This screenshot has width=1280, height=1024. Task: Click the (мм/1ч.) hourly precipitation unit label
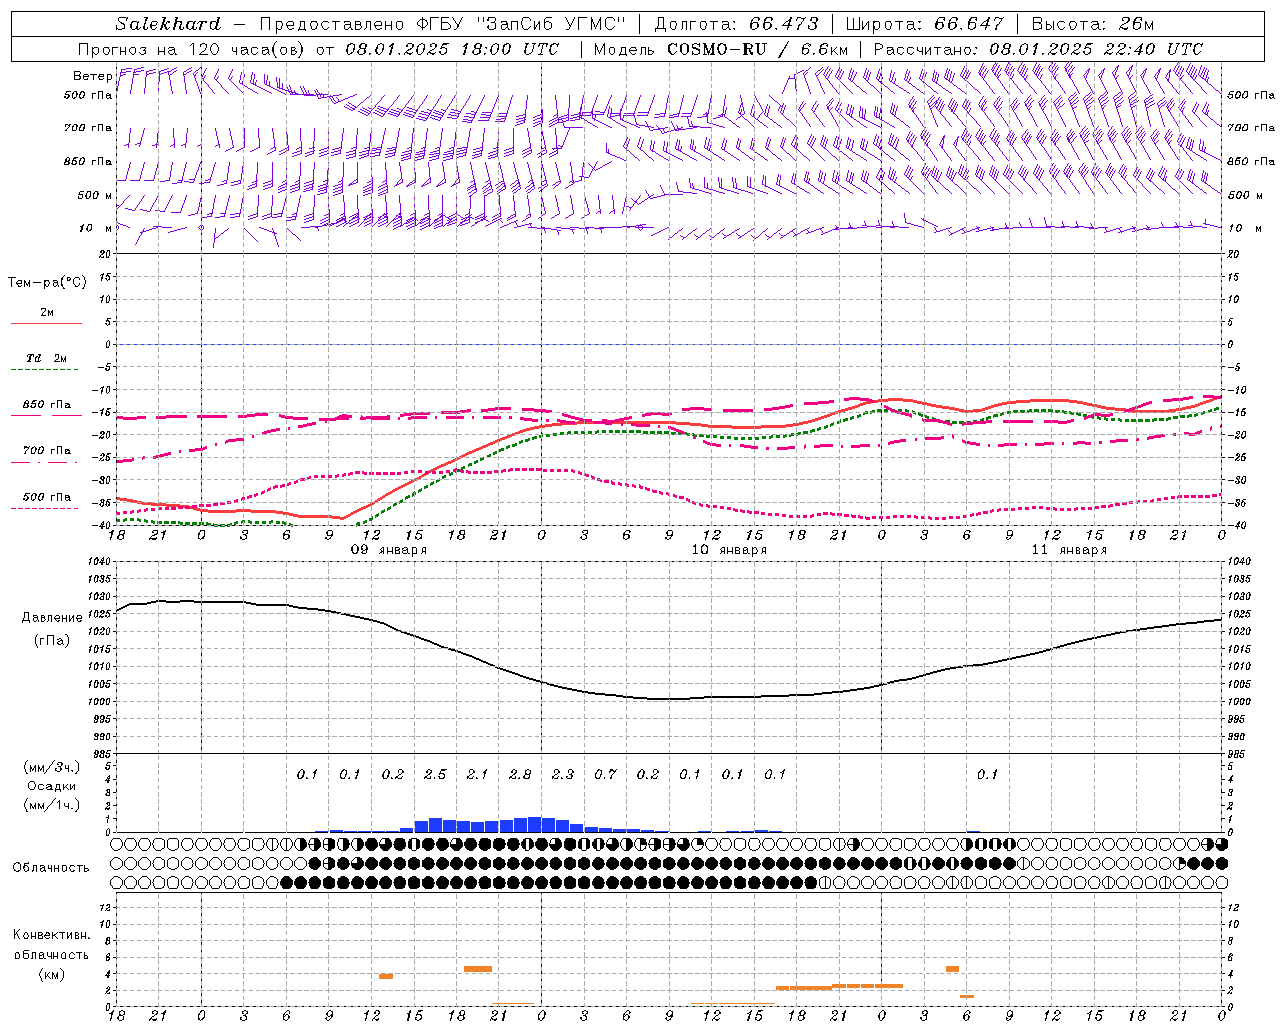(x=52, y=805)
